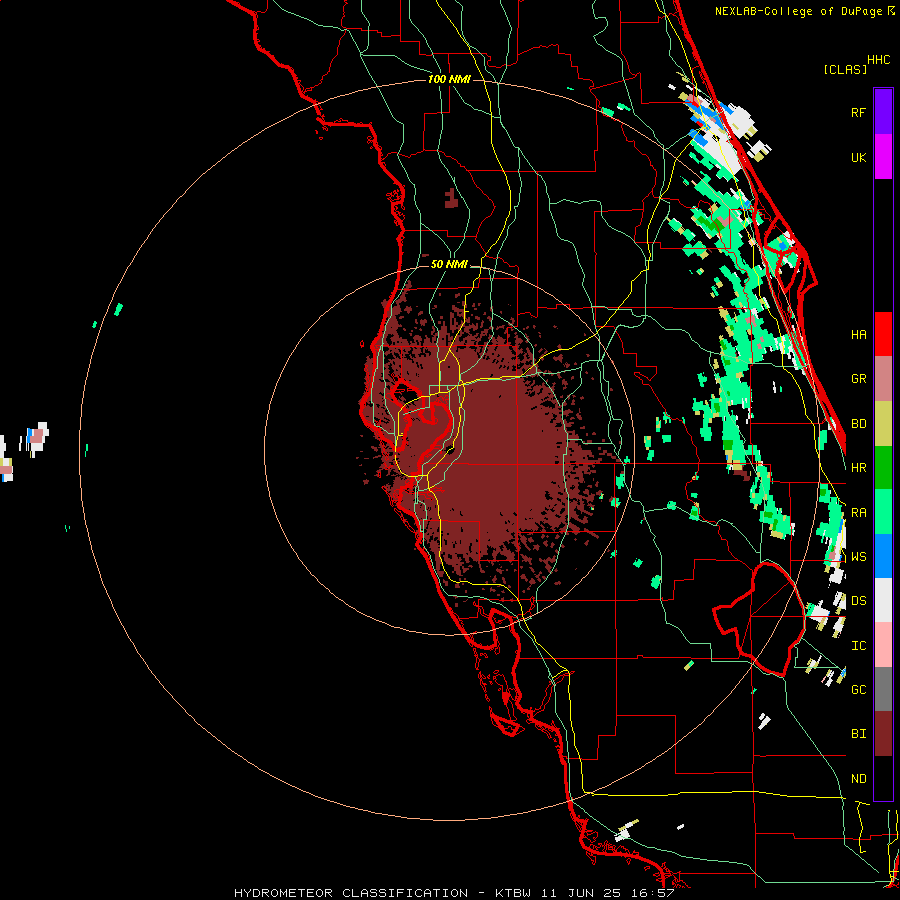Click the RF purple legend swatch
Viewport: 900px width, 900px height.
coord(883,111)
